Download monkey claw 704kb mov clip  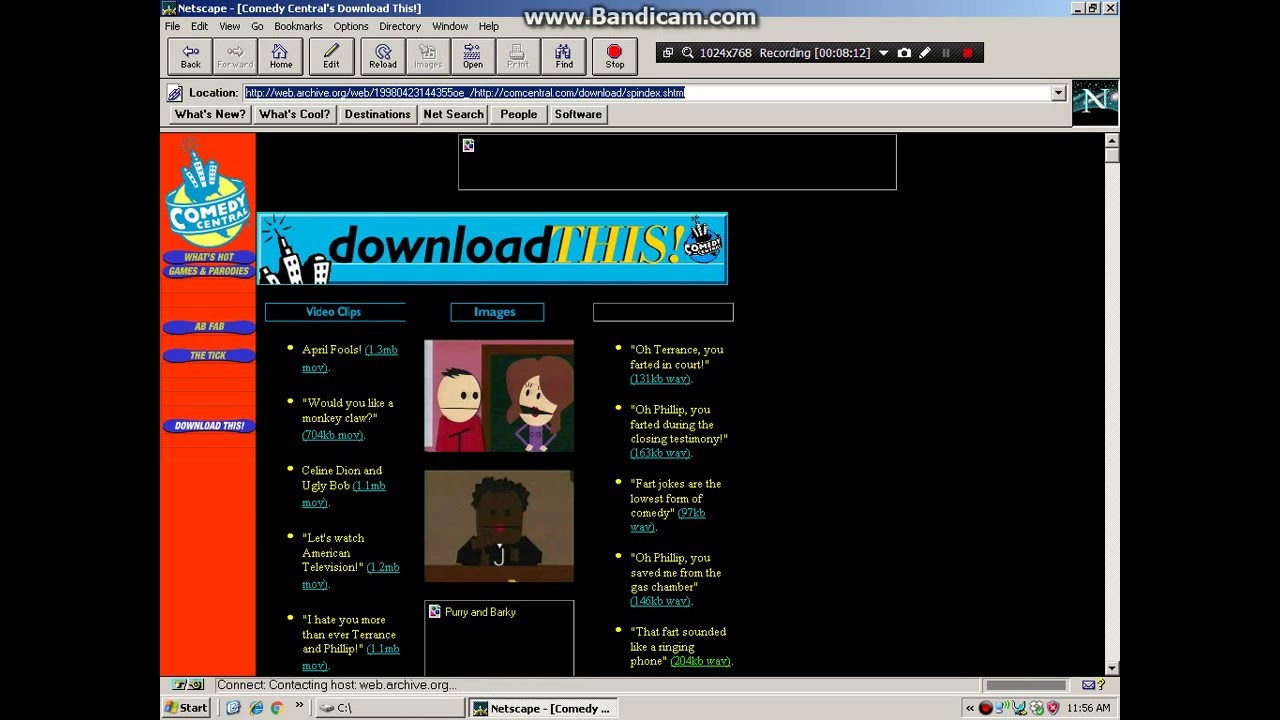(x=333, y=435)
